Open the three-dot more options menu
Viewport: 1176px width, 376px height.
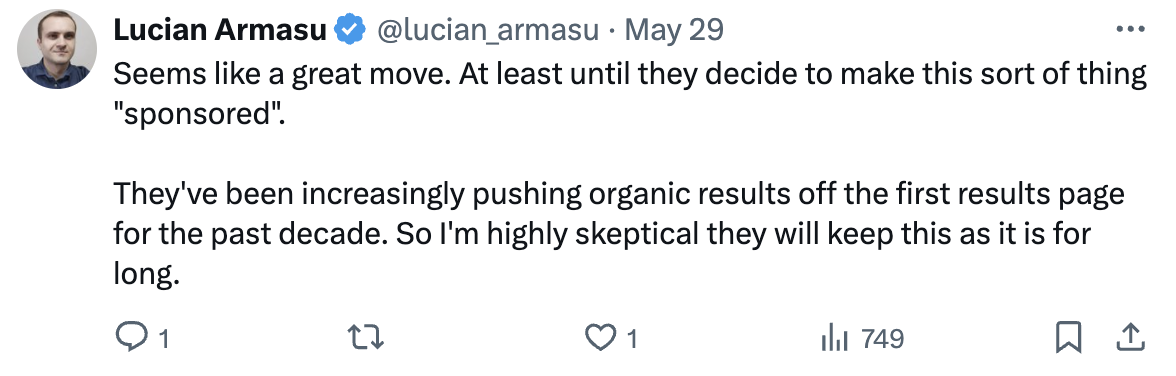tap(1131, 29)
